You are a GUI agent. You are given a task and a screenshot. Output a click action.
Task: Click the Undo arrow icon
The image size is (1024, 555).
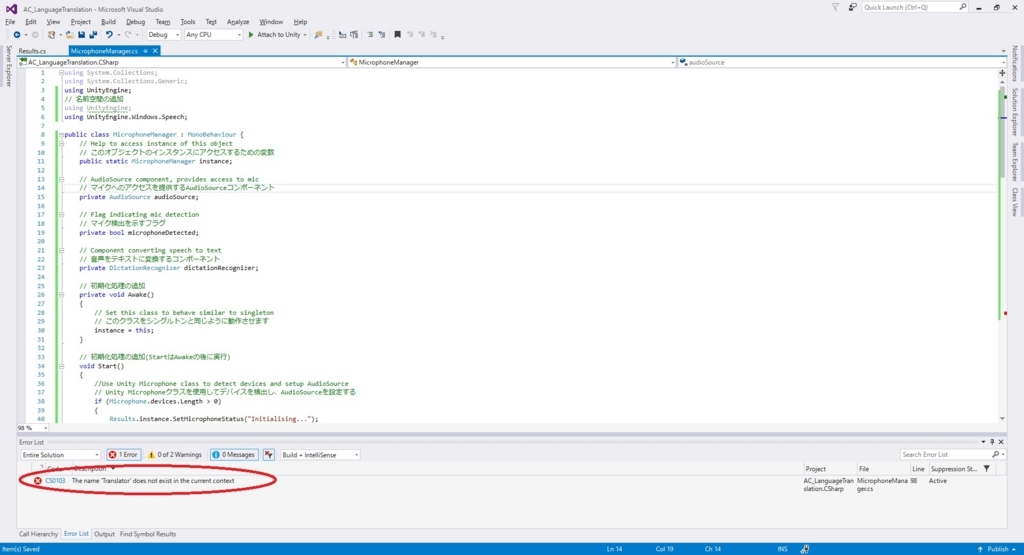[x=108, y=35]
